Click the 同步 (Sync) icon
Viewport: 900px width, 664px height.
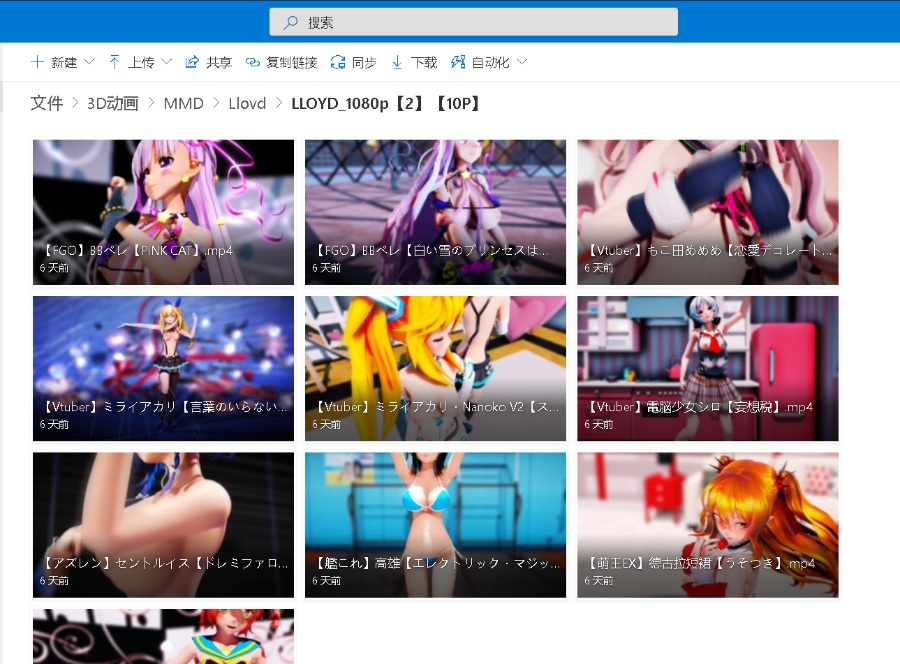pyautogui.click(x=339, y=62)
